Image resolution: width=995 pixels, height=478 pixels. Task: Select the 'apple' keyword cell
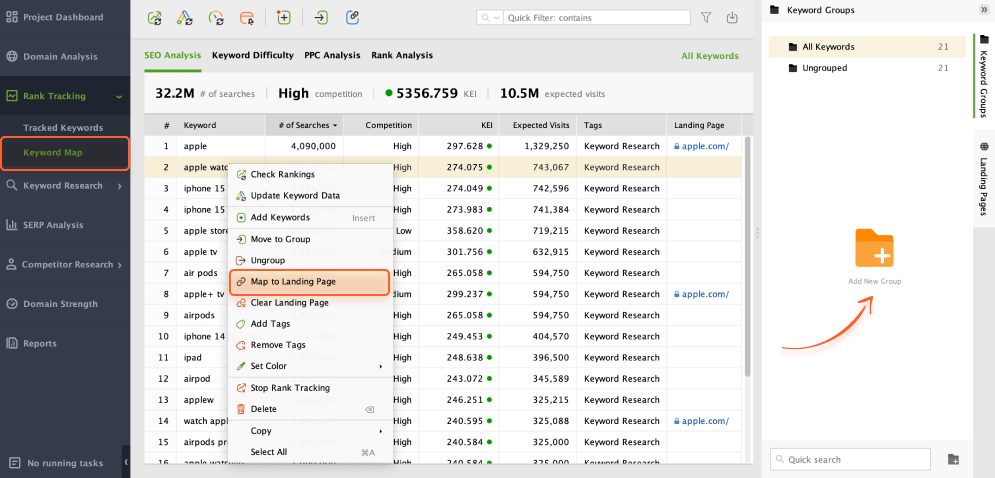point(220,146)
